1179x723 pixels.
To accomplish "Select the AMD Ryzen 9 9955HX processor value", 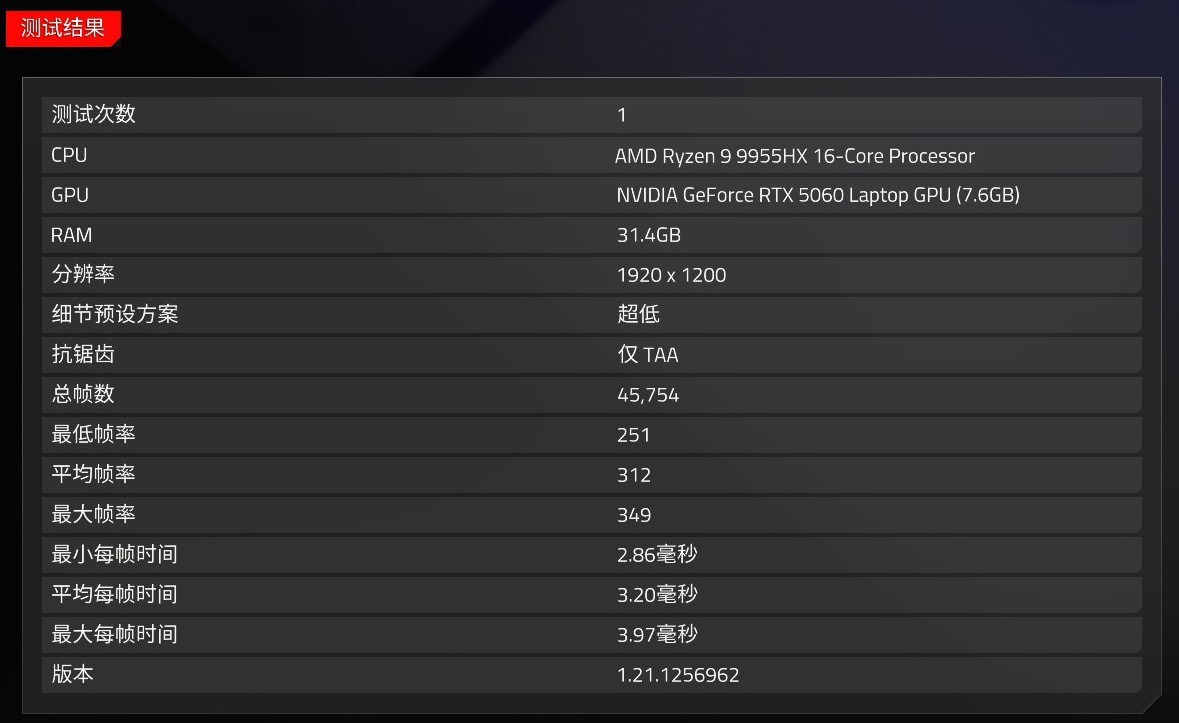I will click(x=795, y=155).
